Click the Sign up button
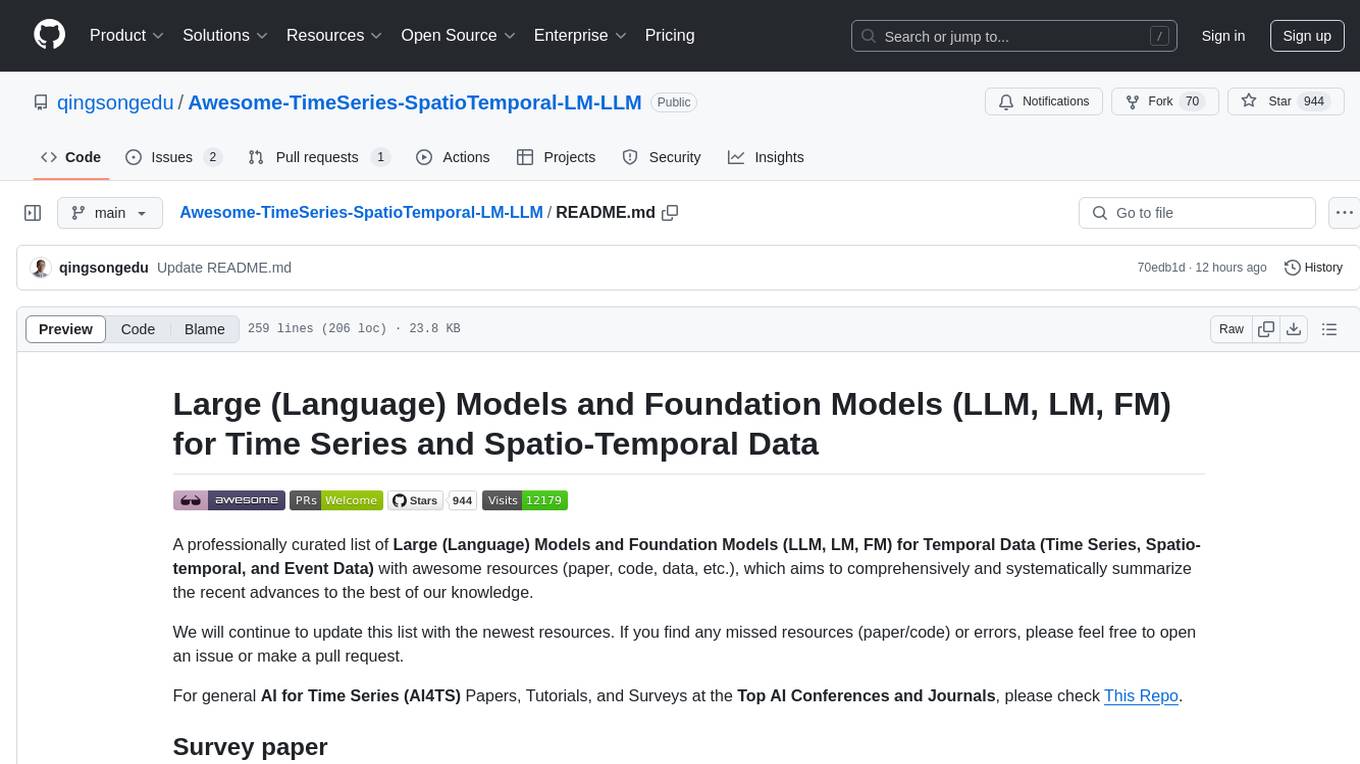The height and width of the screenshot is (764, 1360). tap(1307, 36)
